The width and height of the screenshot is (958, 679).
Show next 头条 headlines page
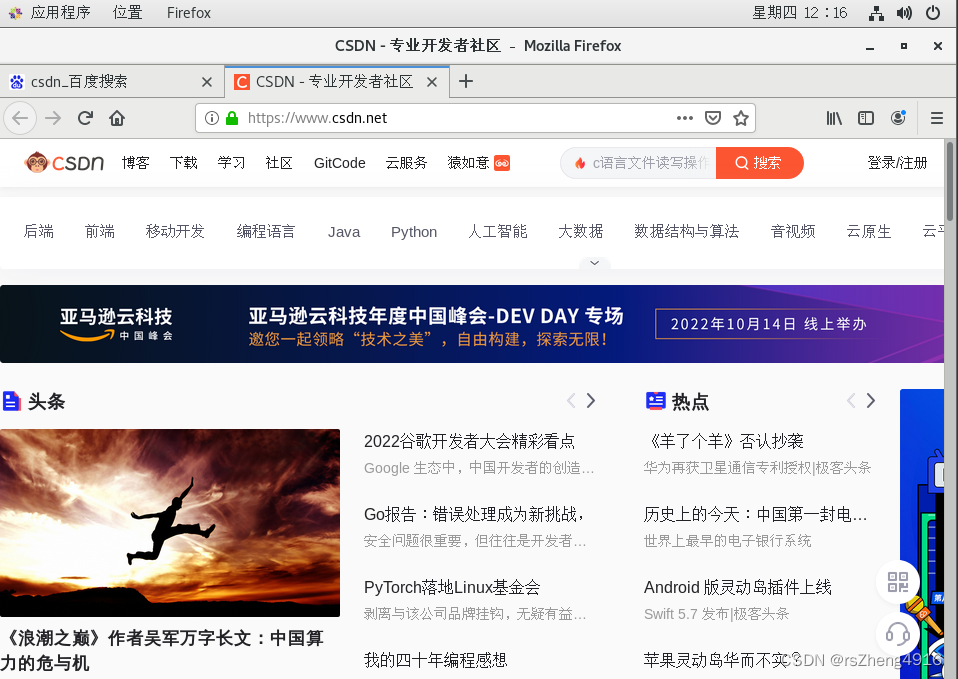(591, 401)
